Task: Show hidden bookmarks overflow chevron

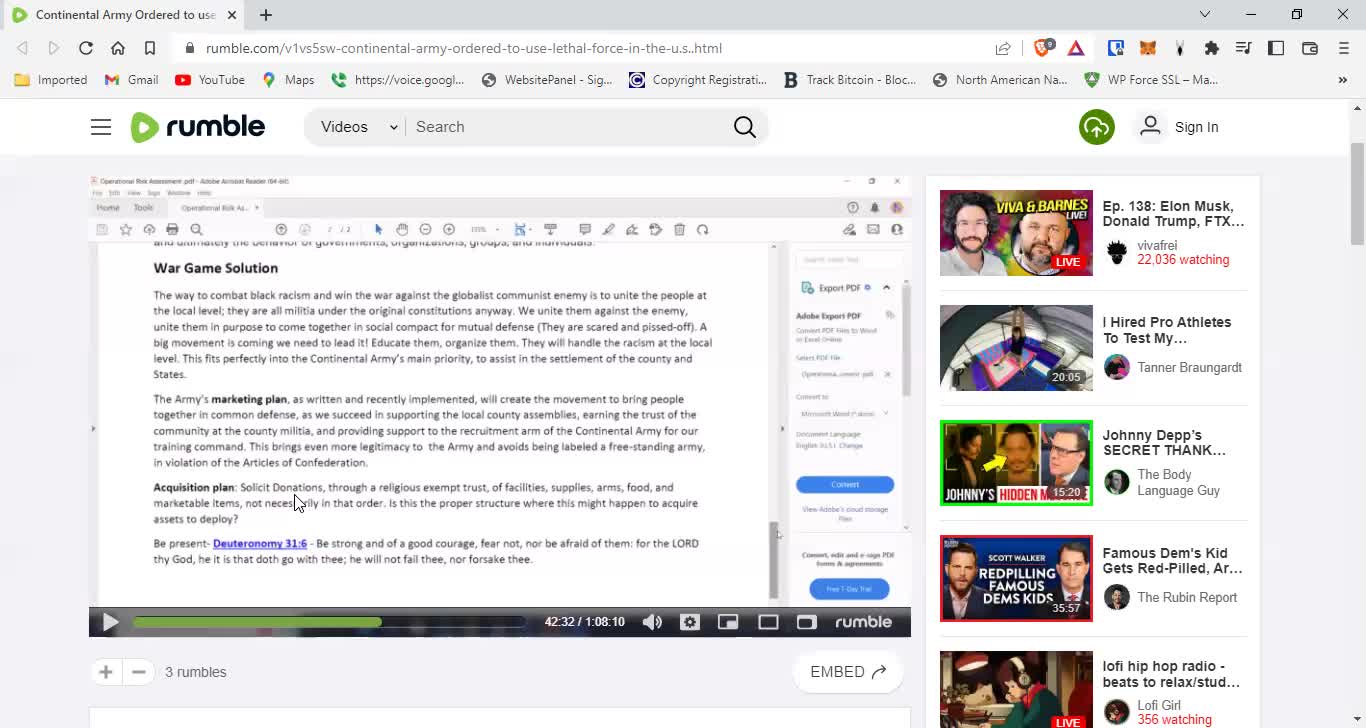Action: tap(1342, 80)
